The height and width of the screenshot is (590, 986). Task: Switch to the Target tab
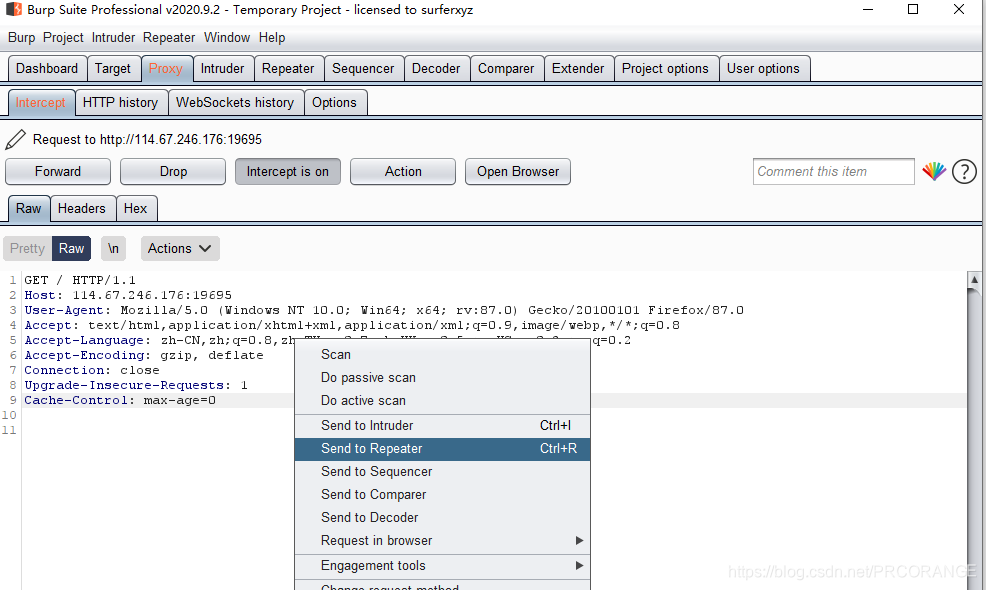[113, 69]
